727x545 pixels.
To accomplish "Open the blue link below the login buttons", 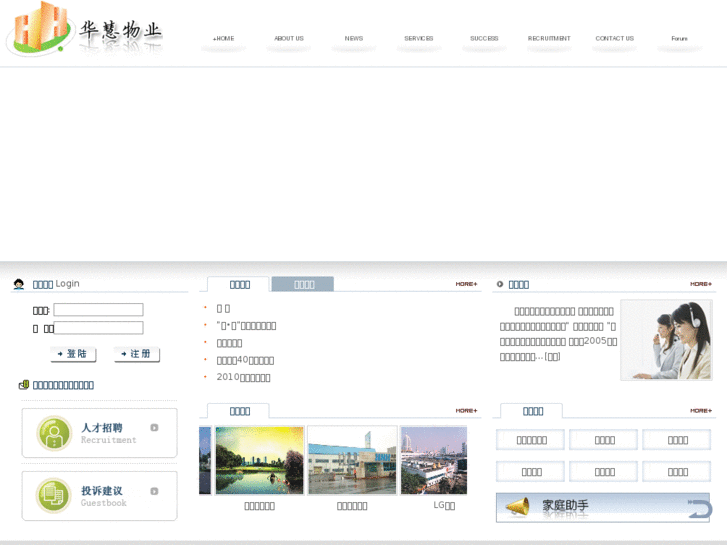I will (x=64, y=385).
